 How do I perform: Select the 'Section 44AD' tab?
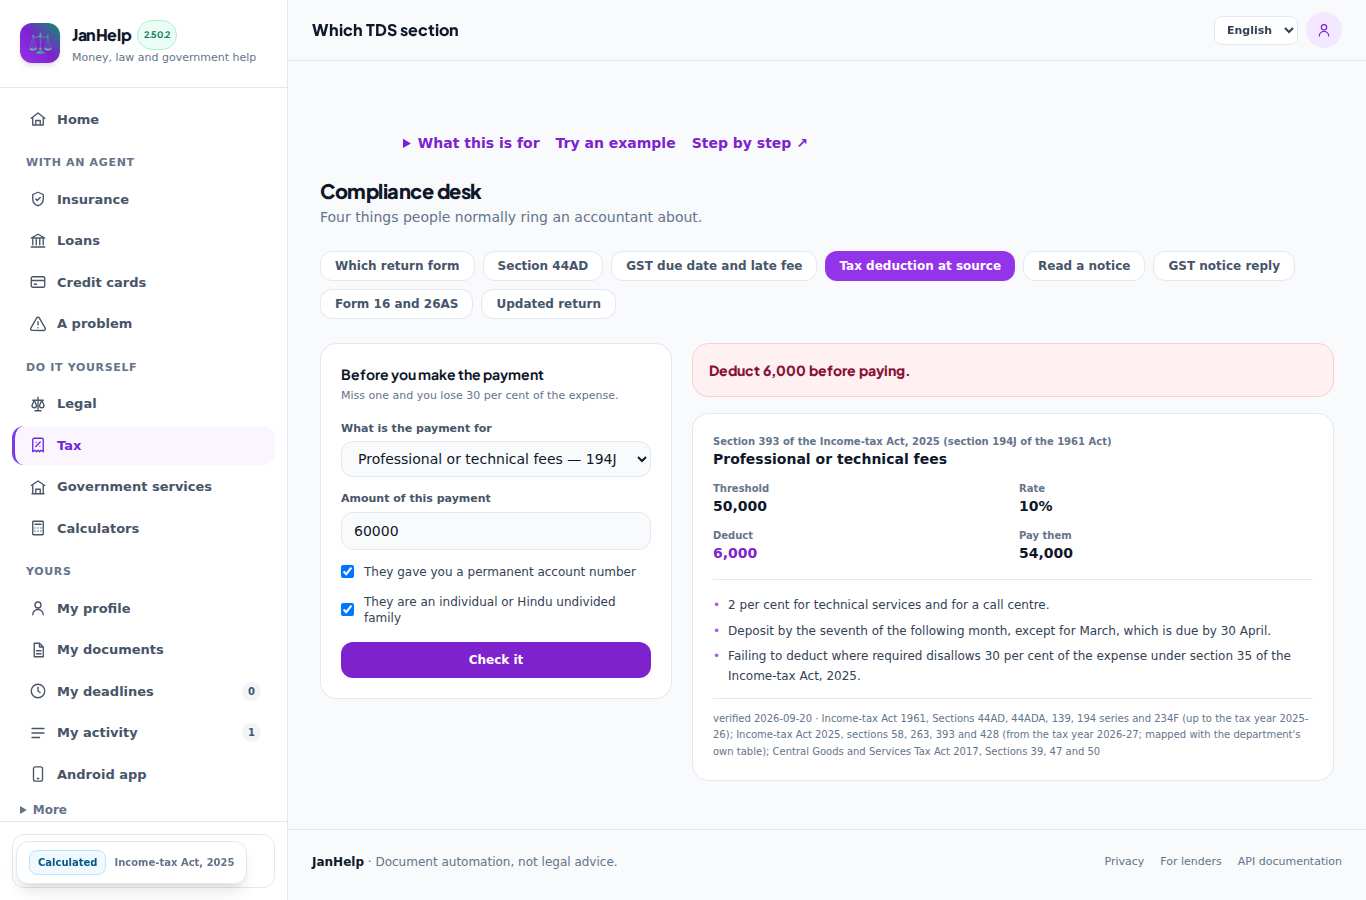click(543, 266)
